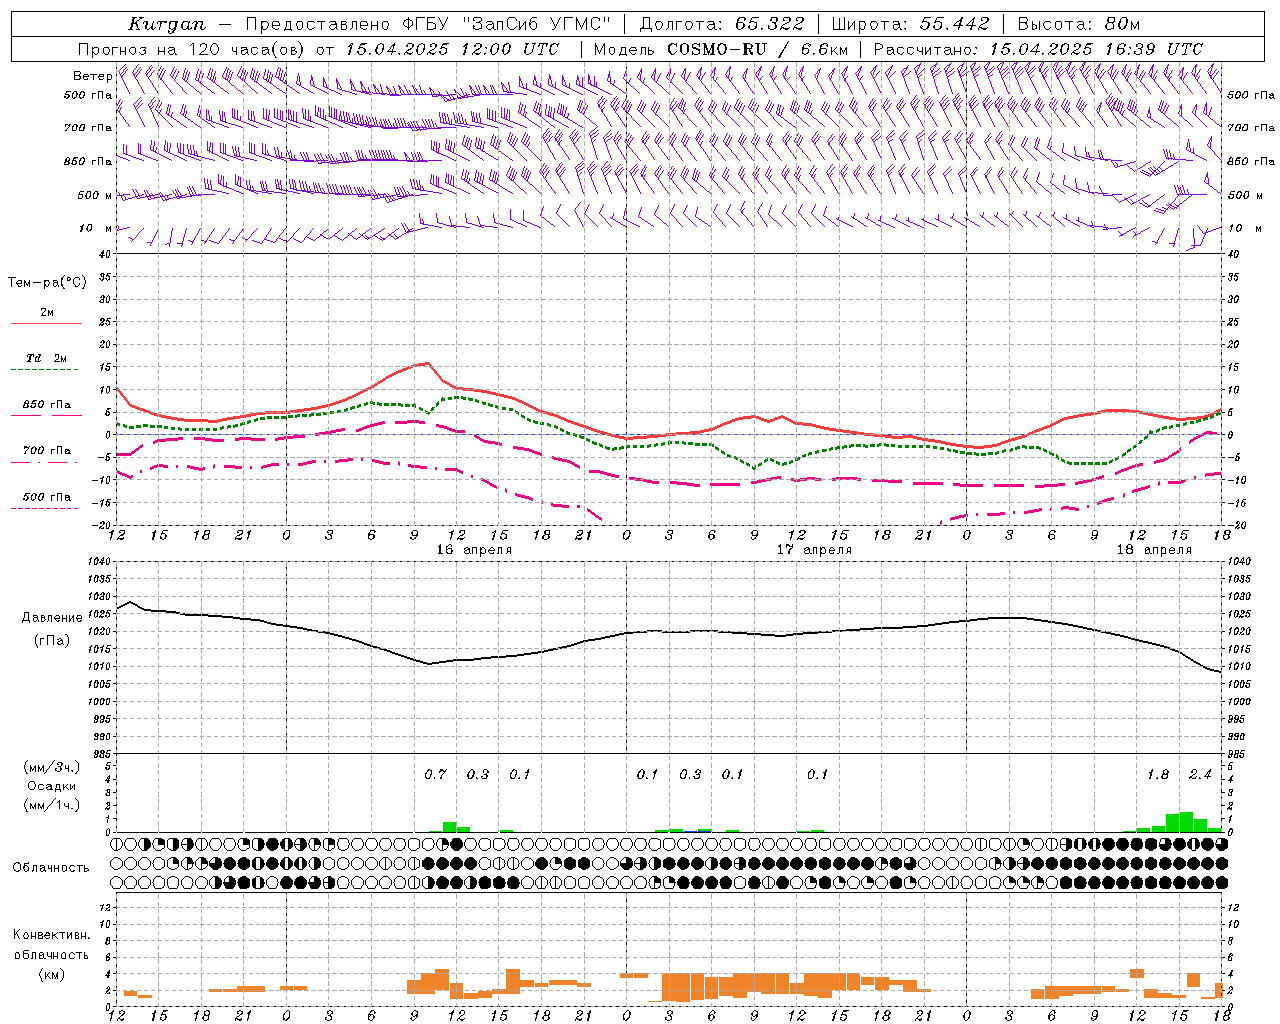Image resolution: width=1280 pixels, height=1024 pixels.
Task: Click the 700 гПа temperature legend entry
Action: point(46,450)
